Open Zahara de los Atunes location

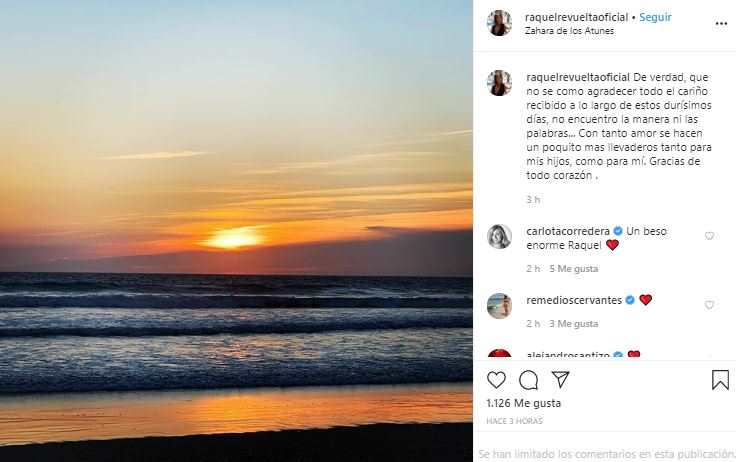pos(569,31)
